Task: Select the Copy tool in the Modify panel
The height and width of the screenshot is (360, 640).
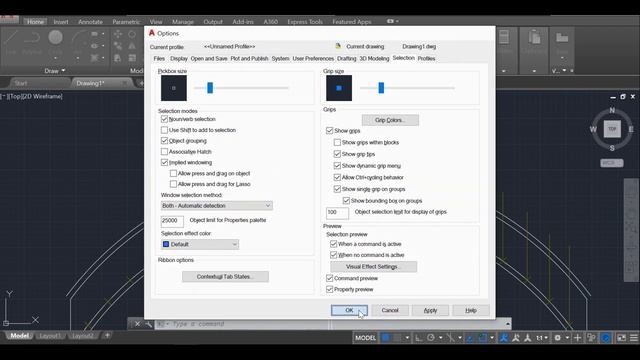Action: coord(118,46)
